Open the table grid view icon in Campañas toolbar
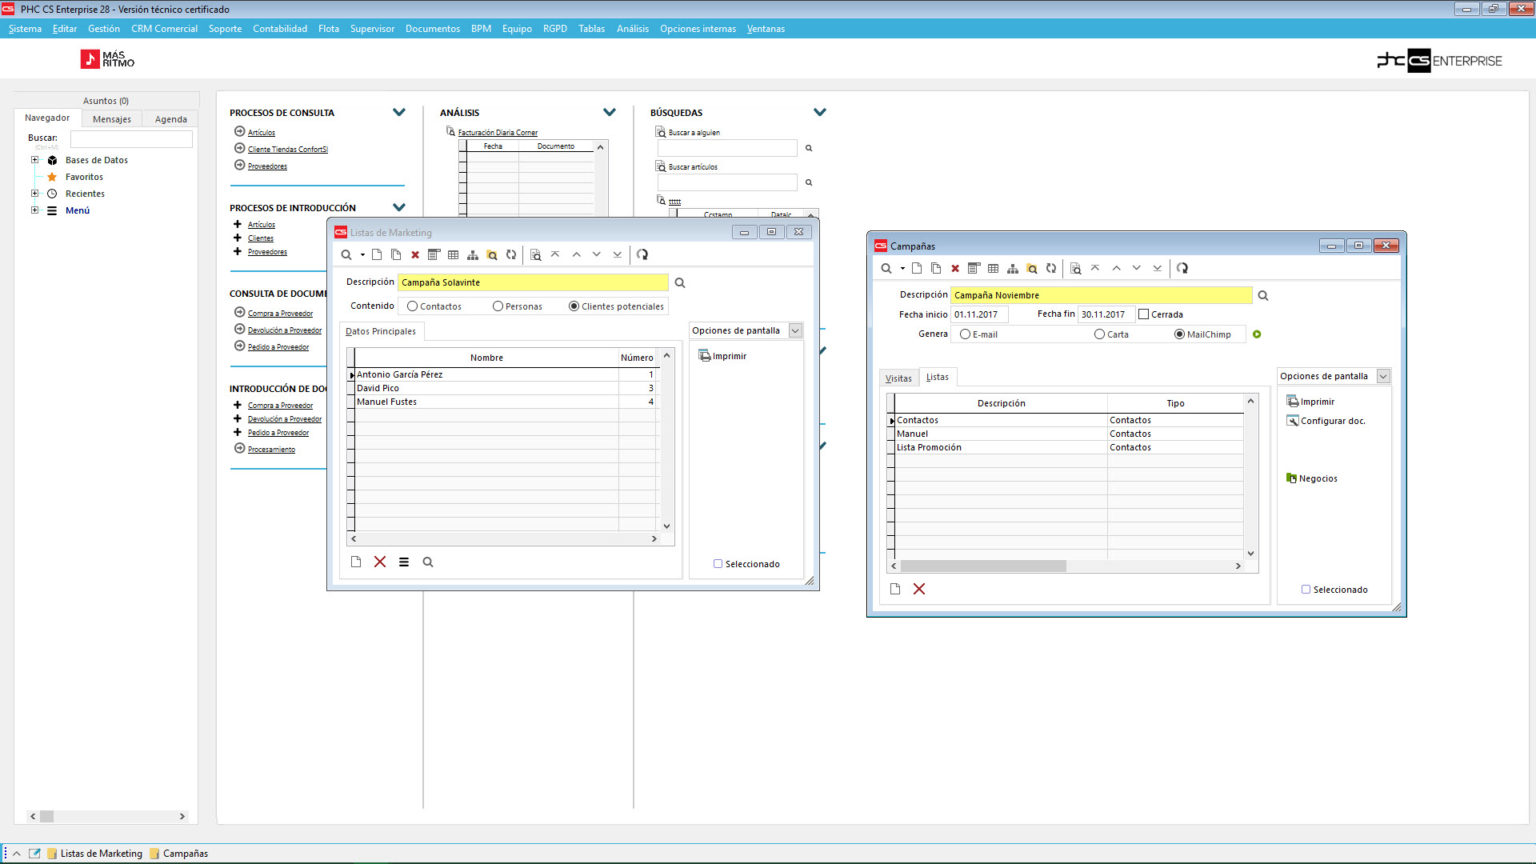 (993, 268)
